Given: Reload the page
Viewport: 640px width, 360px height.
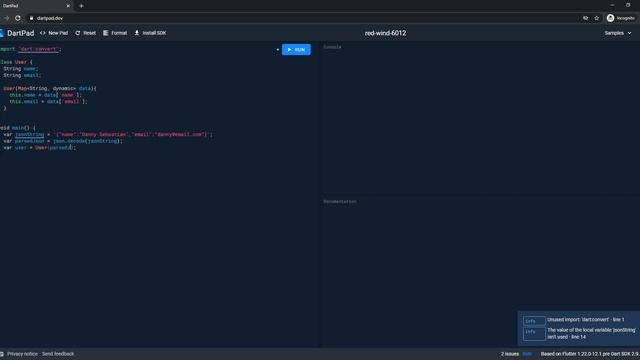Looking at the screenshot, I should [18, 18].
